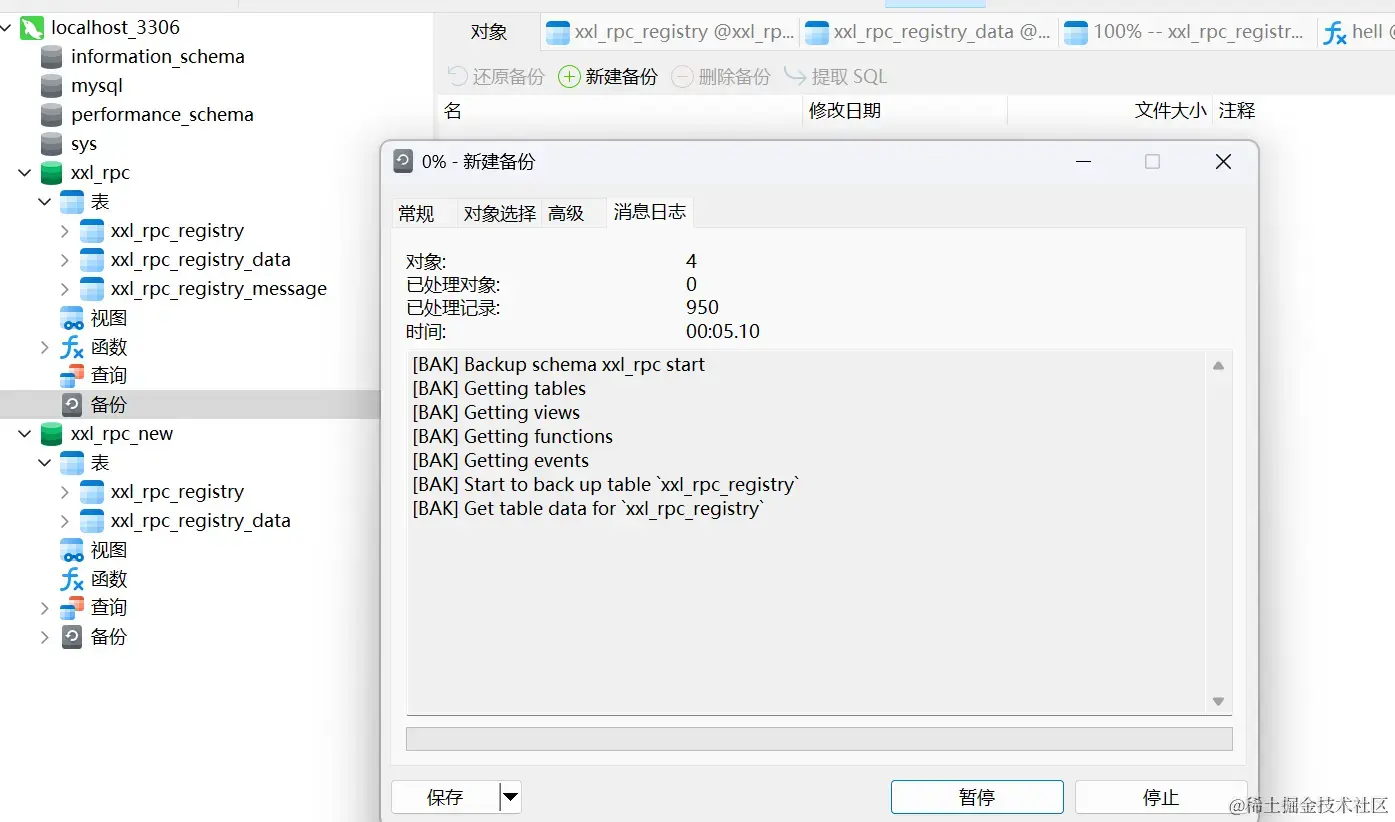
Task: Click the 函数 fx icon under xxl_rpc_new
Action: [72, 579]
